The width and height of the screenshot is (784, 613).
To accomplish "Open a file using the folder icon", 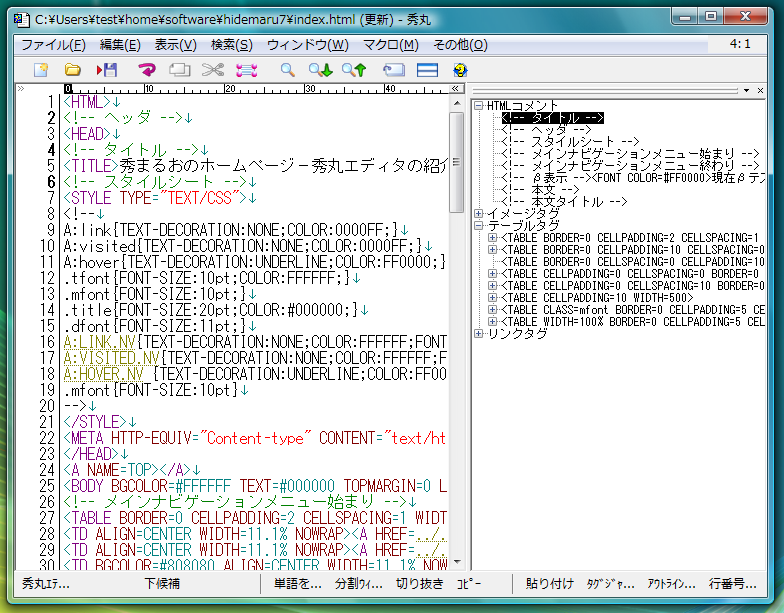I will point(73,70).
